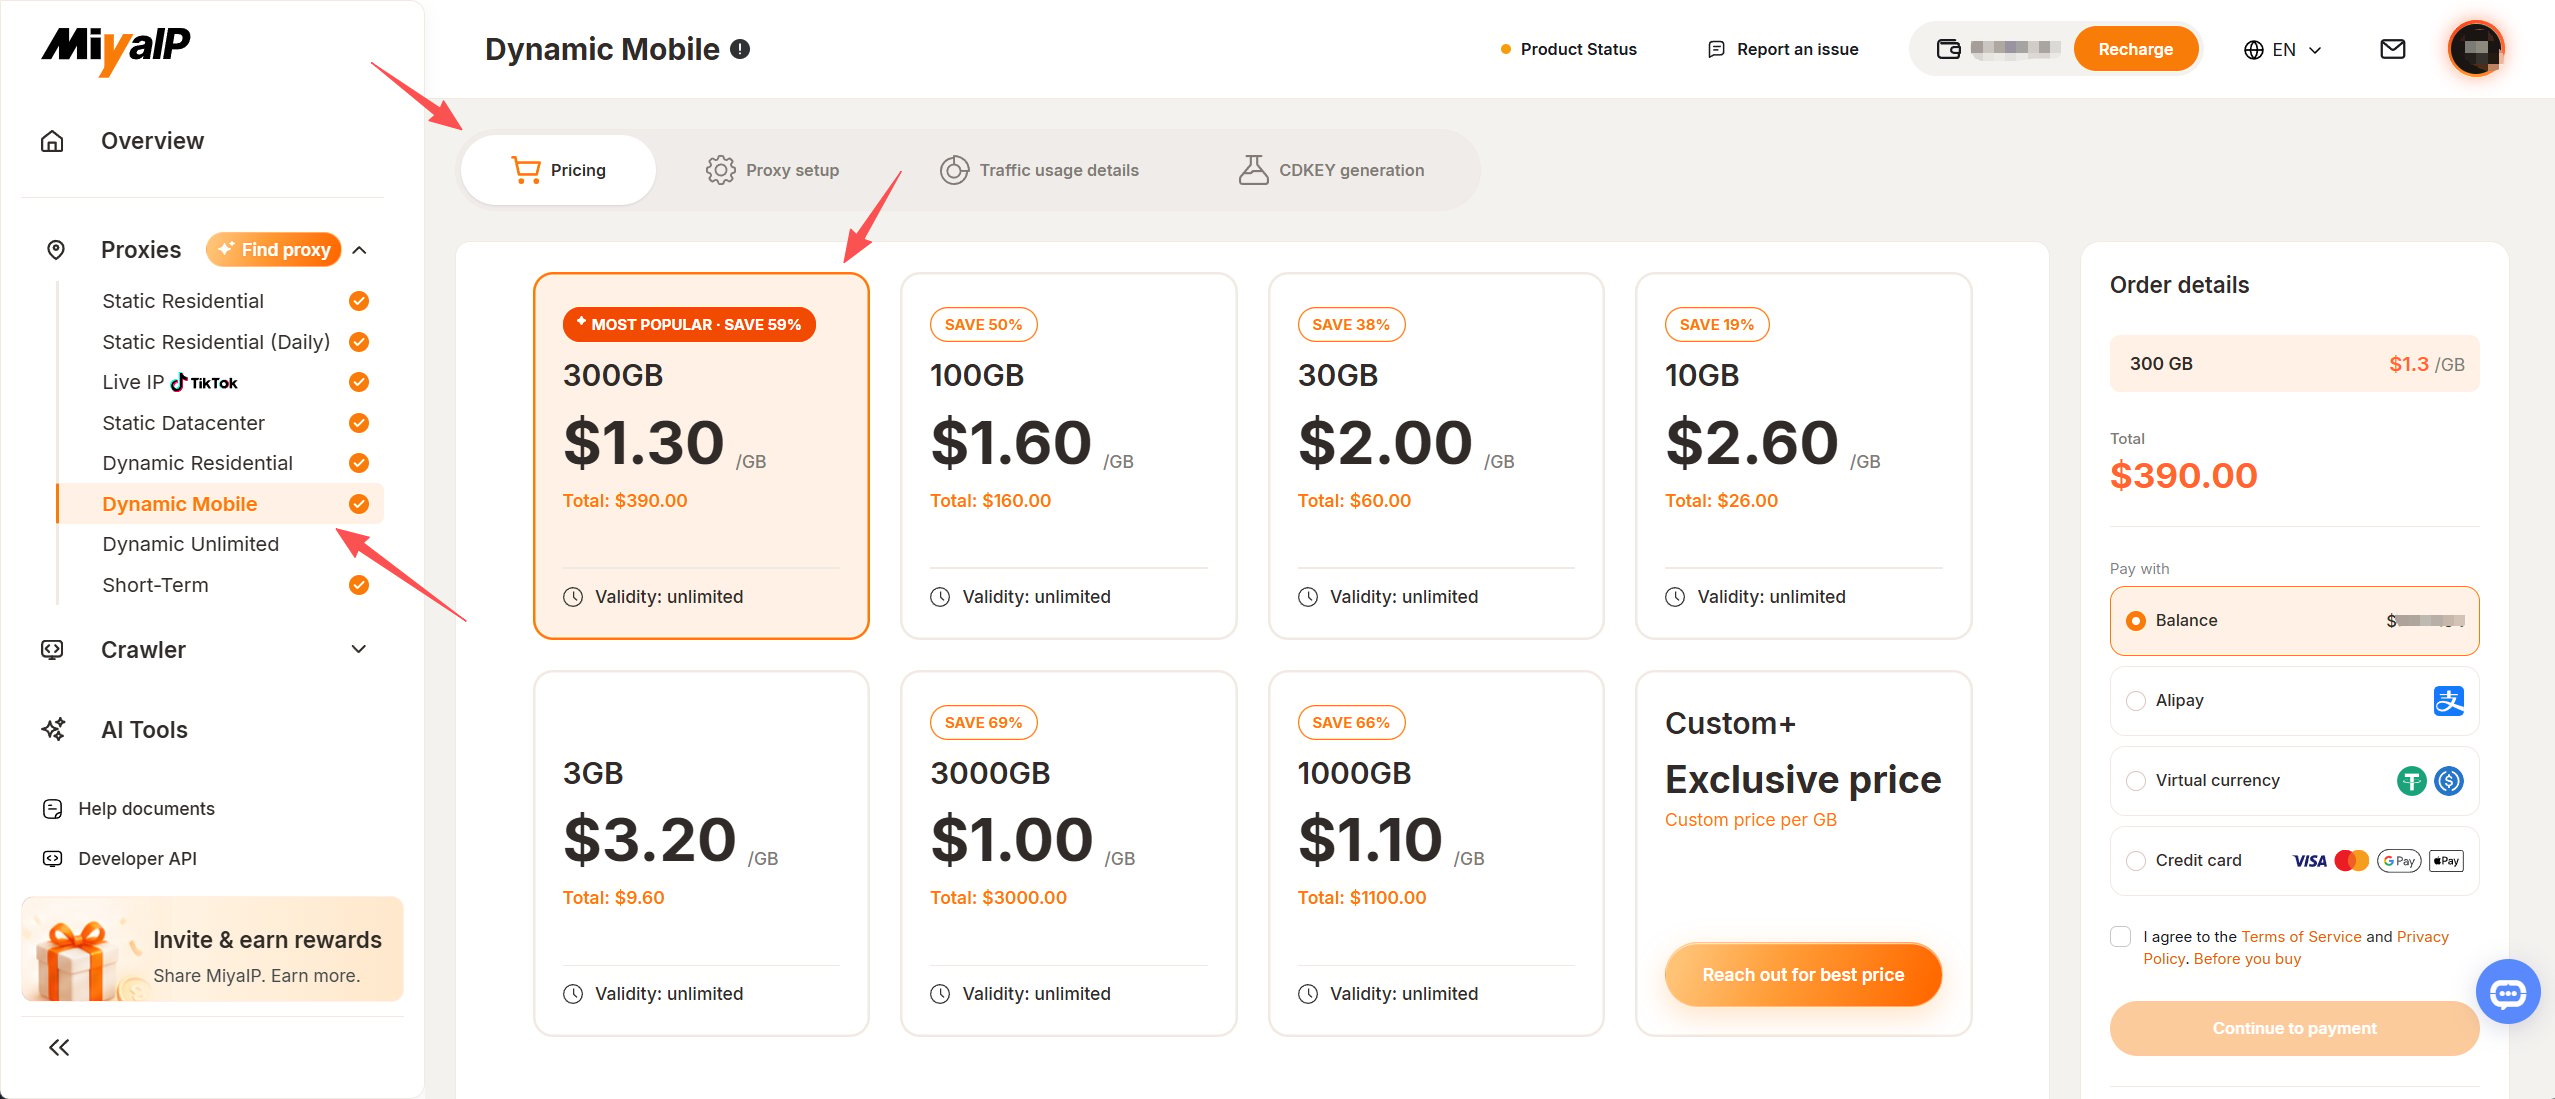Click Reach out for best price
The width and height of the screenshot is (2555, 1099).
tap(1803, 975)
